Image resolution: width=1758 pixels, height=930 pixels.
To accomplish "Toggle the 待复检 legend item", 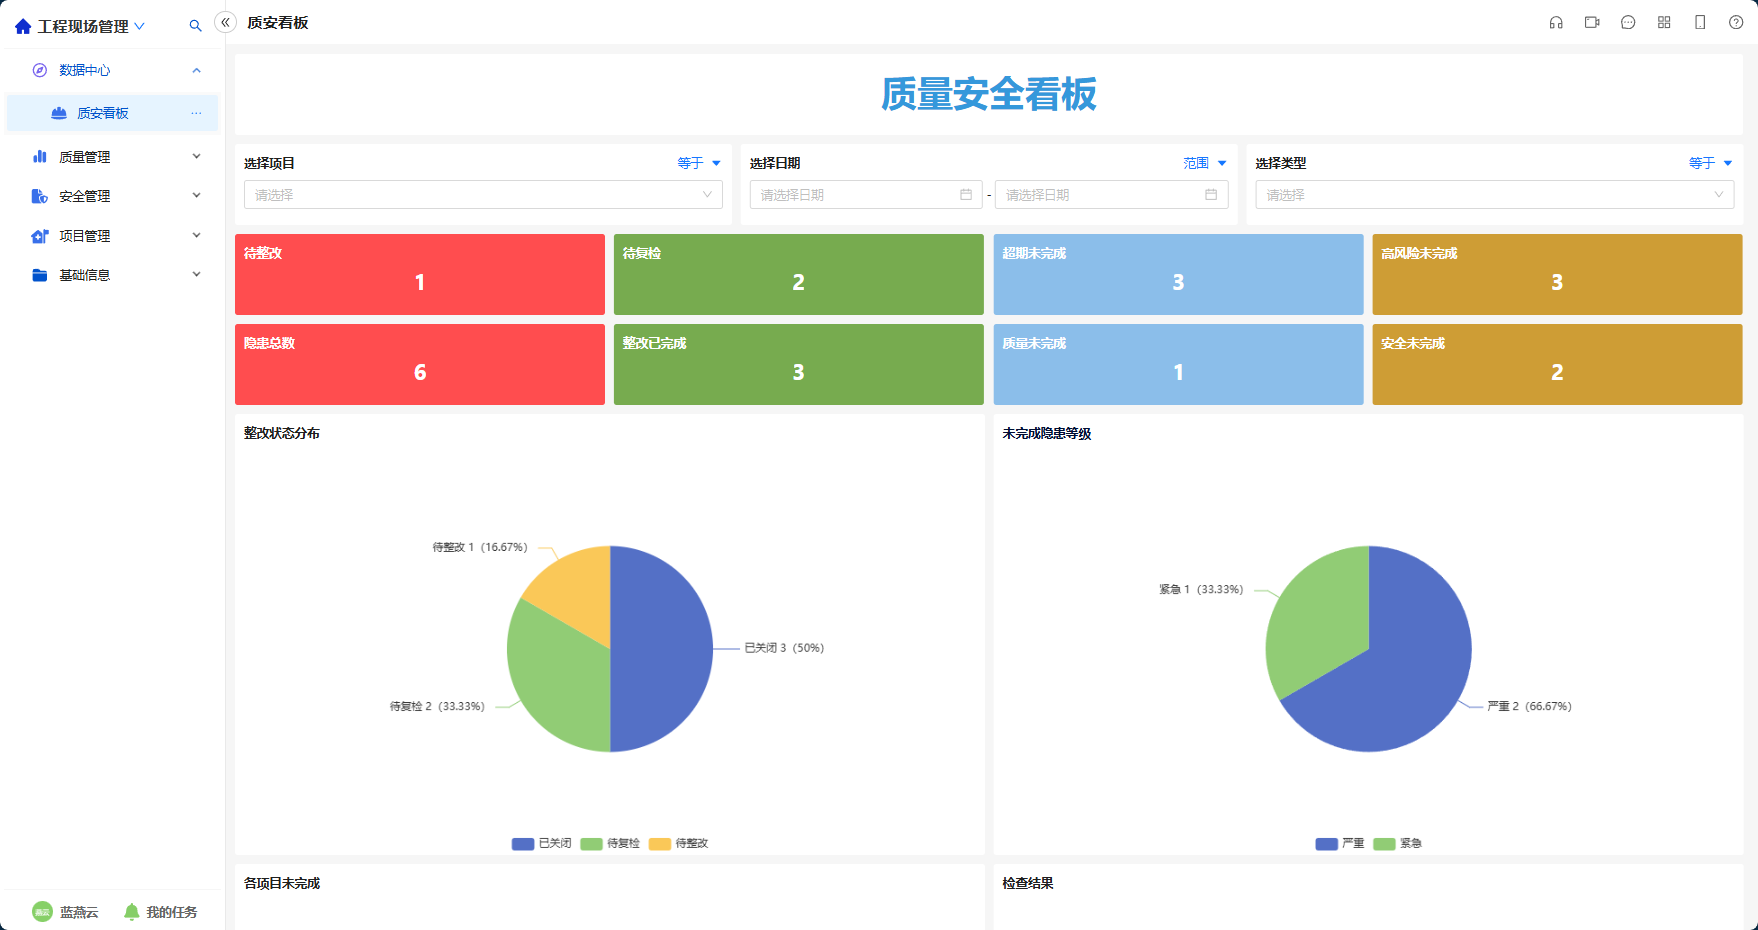I will (x=610, y=843).
